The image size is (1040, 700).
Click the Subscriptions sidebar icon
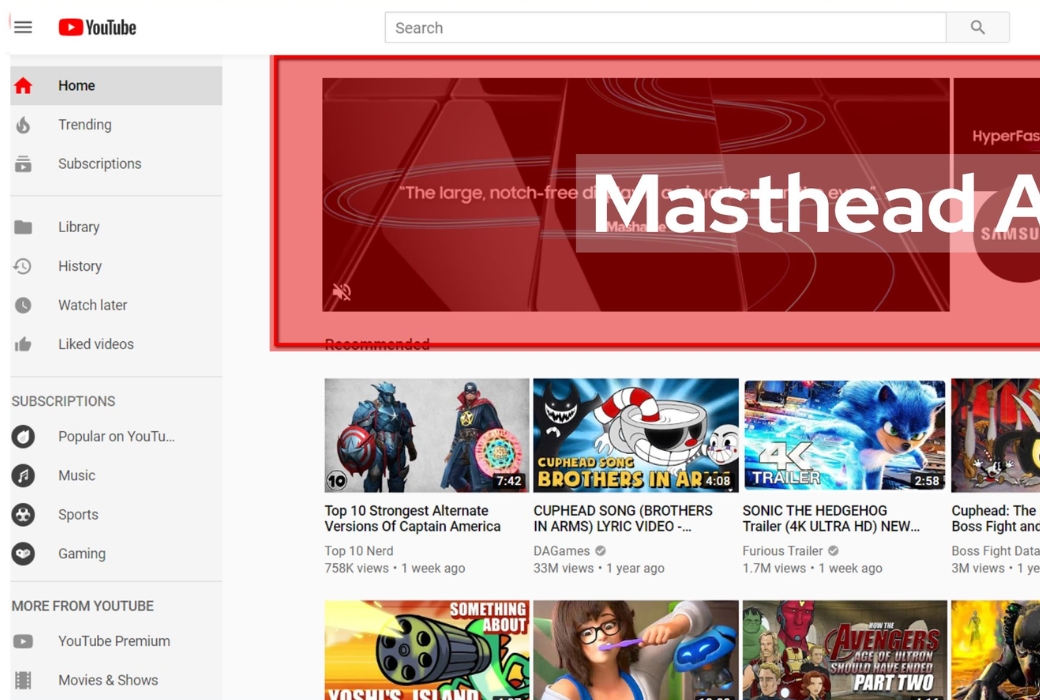(x=23, y=164)
